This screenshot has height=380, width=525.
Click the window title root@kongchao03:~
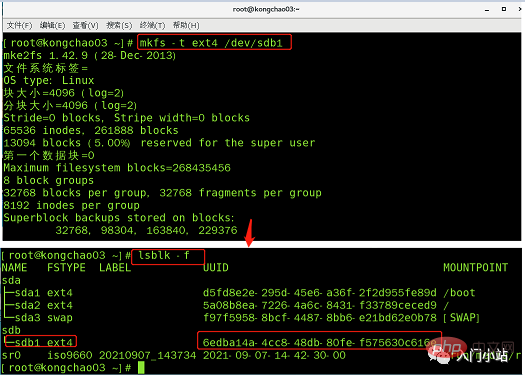click(x=266, y=9)
